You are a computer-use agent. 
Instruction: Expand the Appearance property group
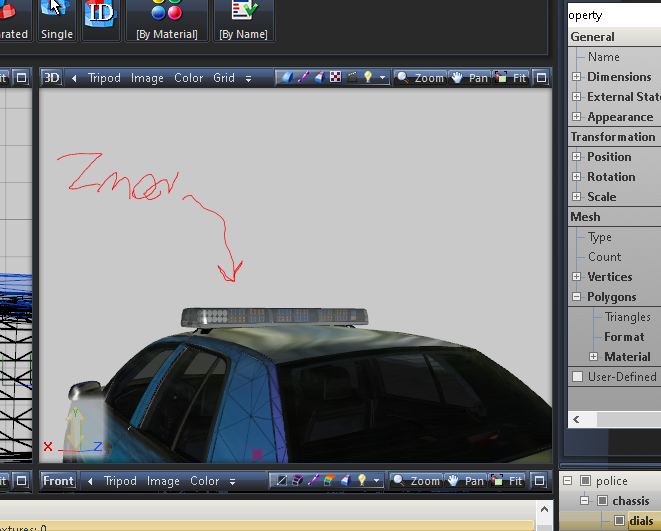(x=576, y=116)
